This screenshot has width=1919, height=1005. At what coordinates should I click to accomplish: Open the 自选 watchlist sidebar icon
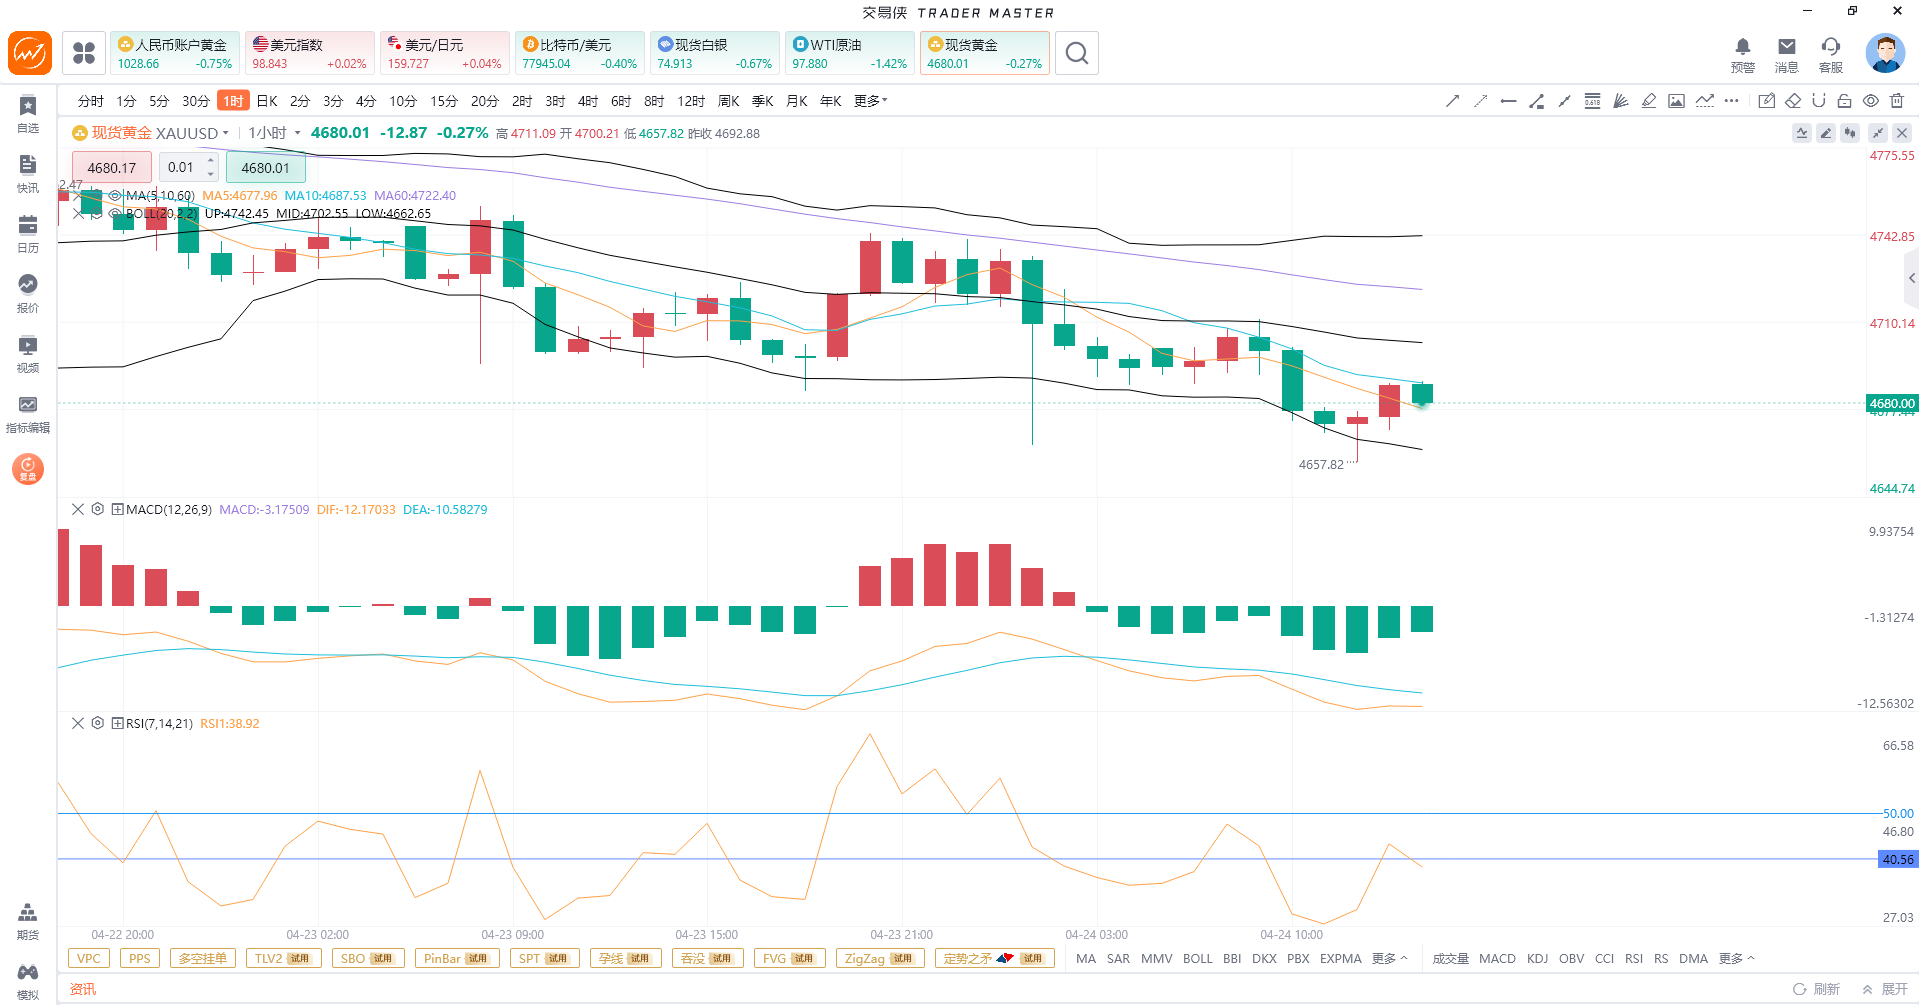(28, 113)
